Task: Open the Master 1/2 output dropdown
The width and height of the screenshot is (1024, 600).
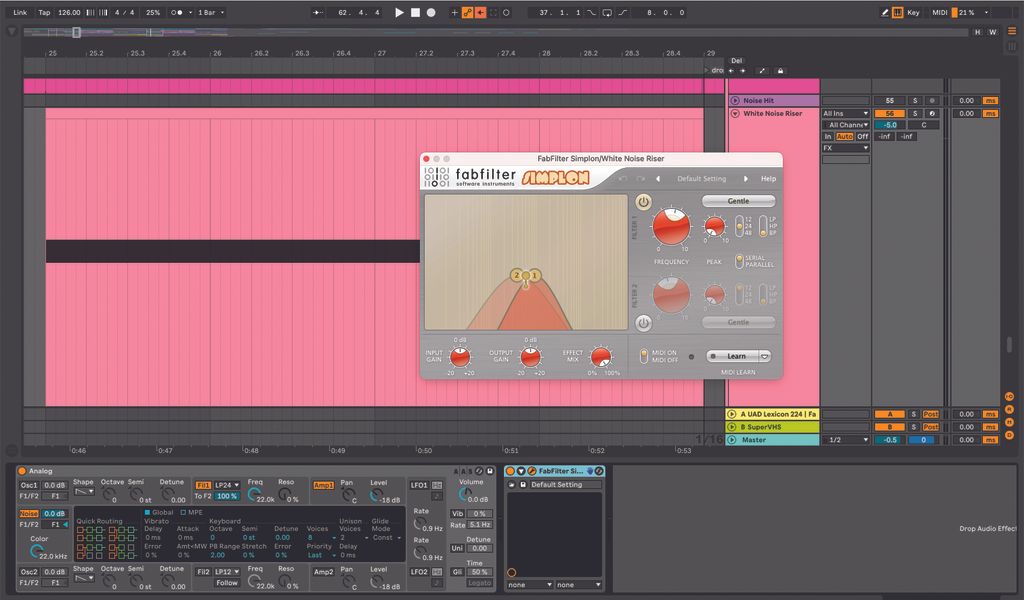Action: point(846,440)
